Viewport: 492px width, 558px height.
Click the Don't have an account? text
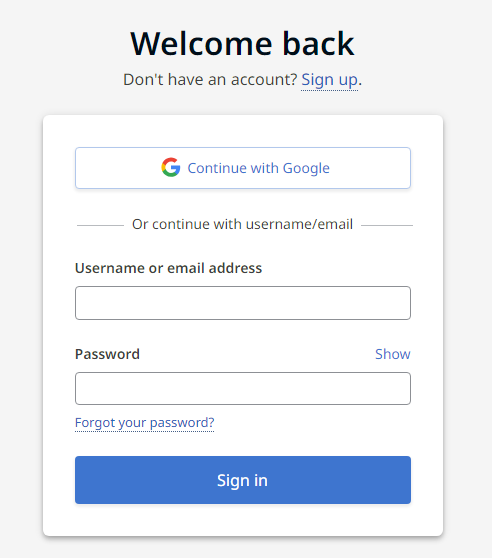[x=210, y=80]
